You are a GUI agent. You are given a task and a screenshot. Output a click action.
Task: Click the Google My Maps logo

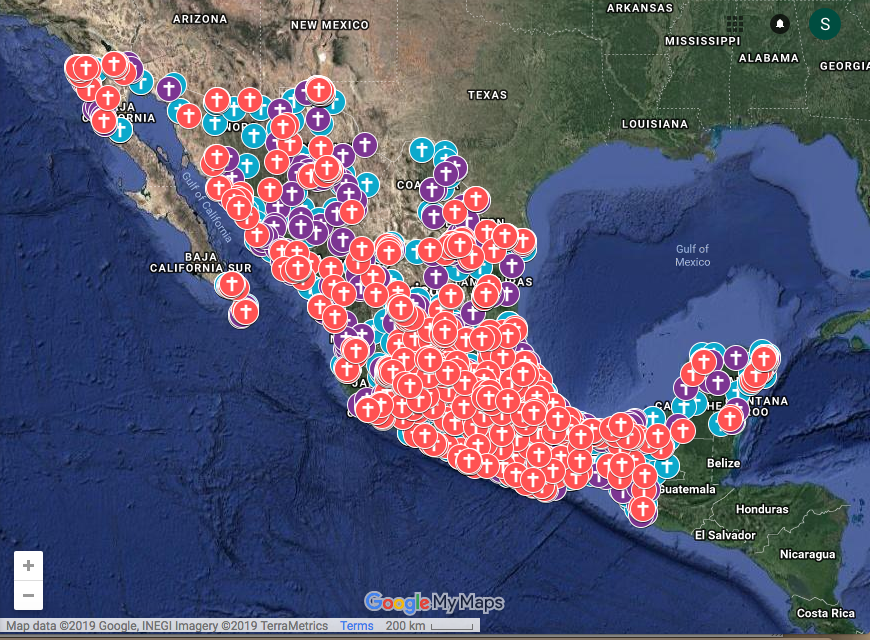coord(434,602)
